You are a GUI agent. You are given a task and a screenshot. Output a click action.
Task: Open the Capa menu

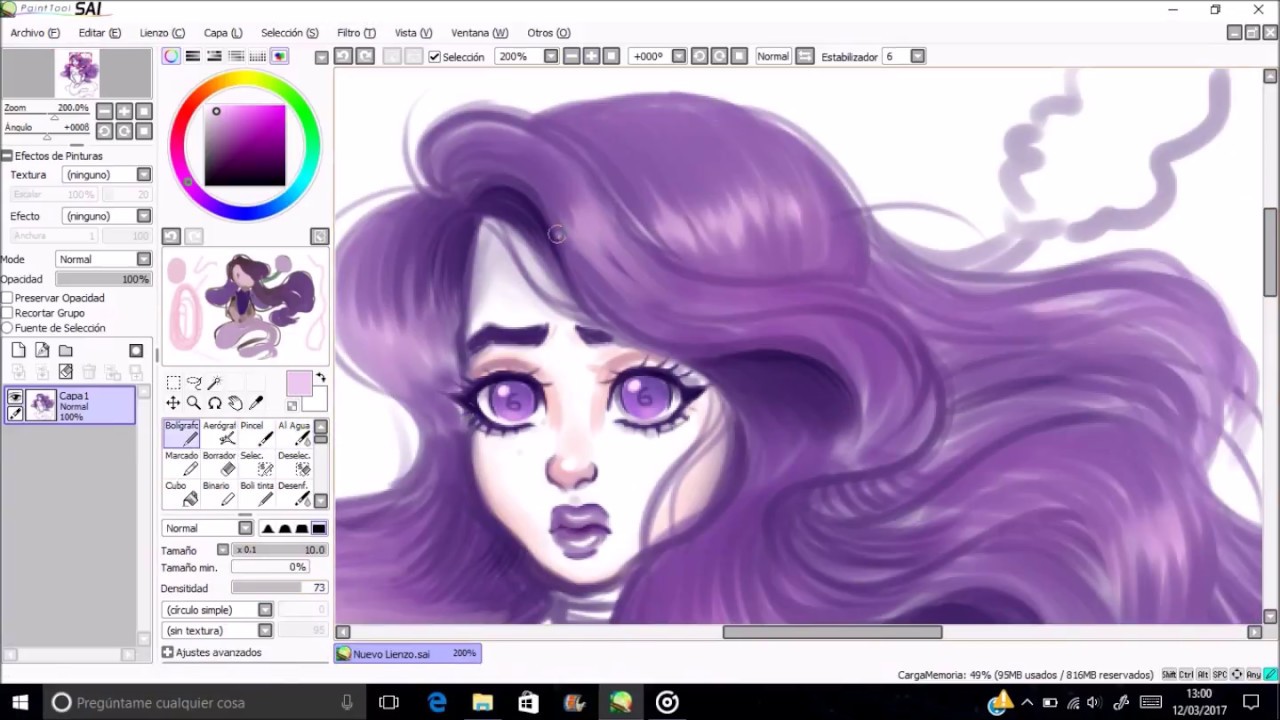click(x=222, y=33)
